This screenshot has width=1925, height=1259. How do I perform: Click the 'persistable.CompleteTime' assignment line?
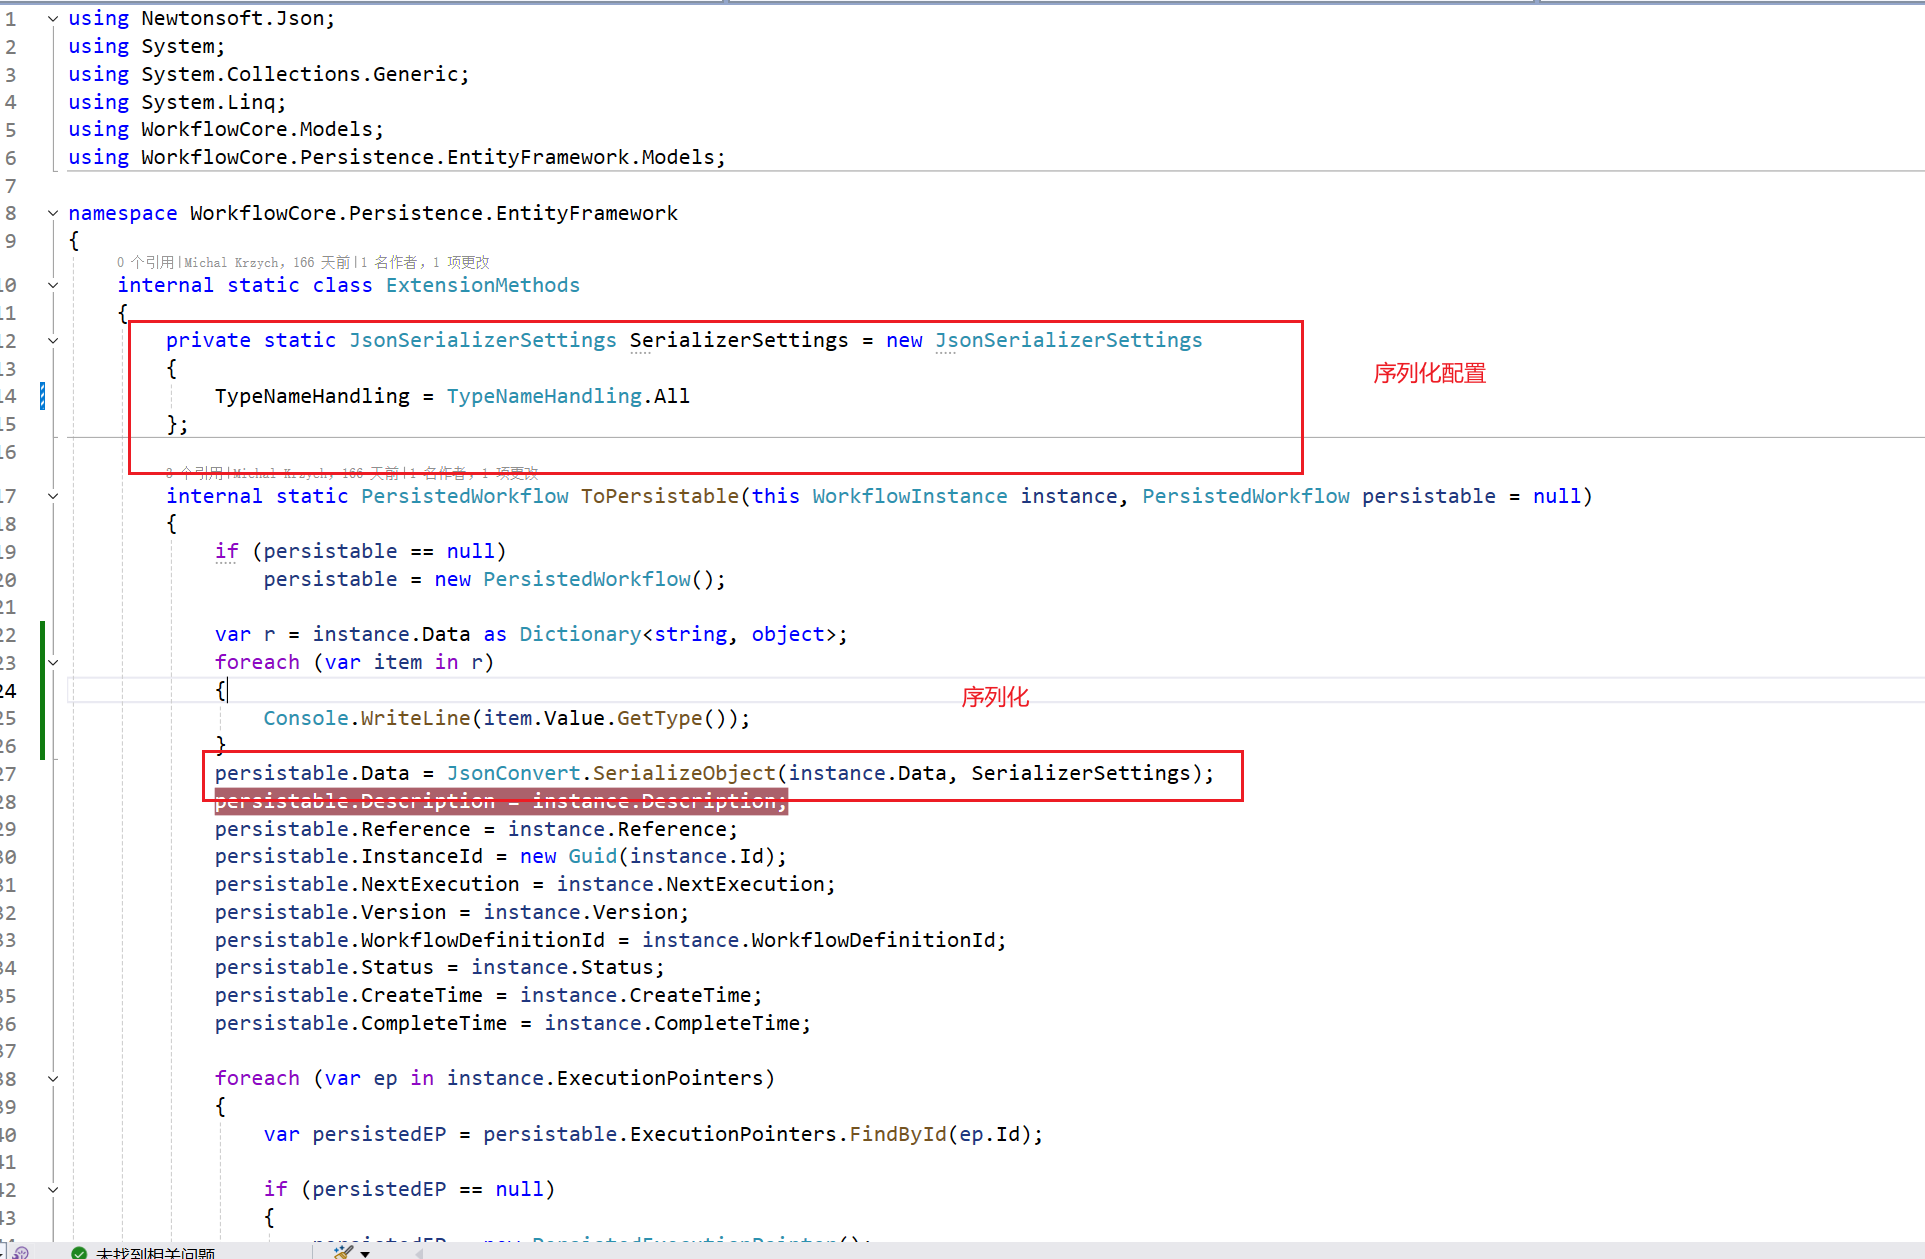click(513, 1023)
